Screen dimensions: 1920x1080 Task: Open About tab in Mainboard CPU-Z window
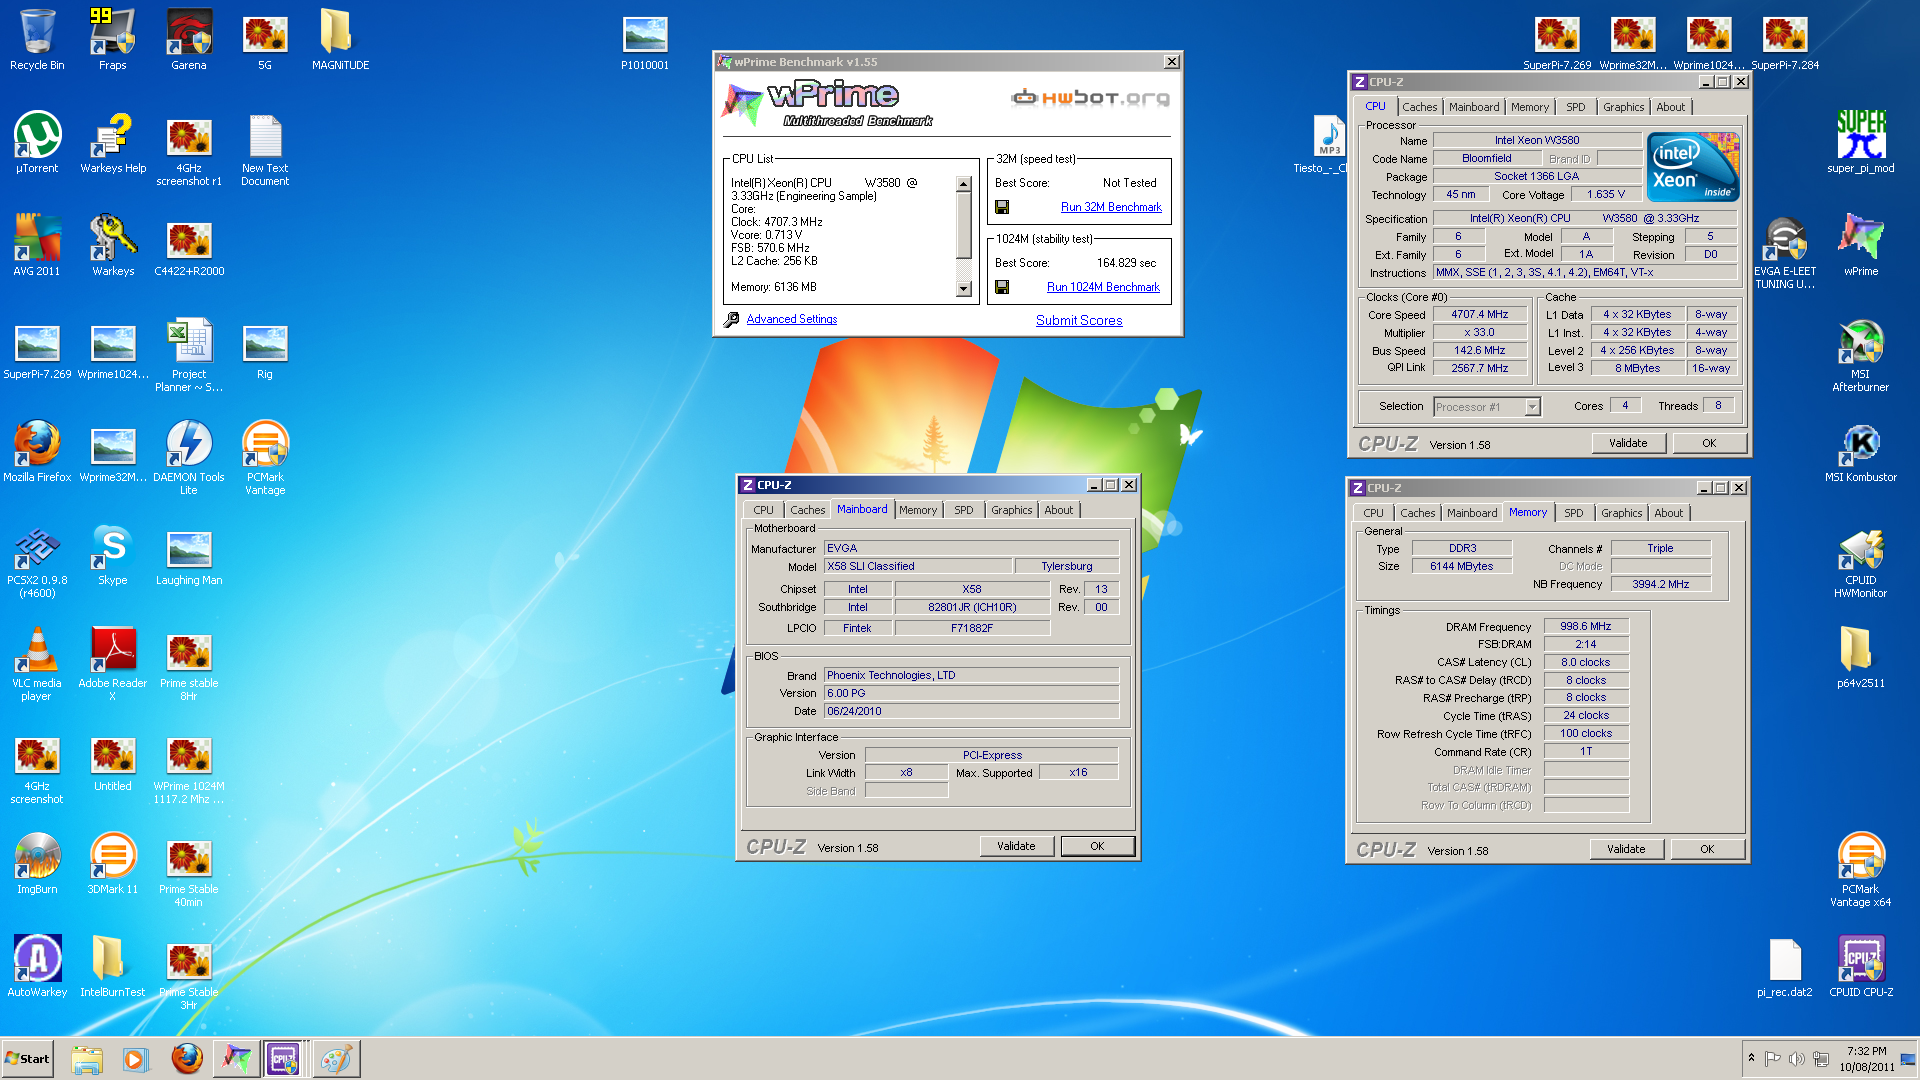[1058, 510]
